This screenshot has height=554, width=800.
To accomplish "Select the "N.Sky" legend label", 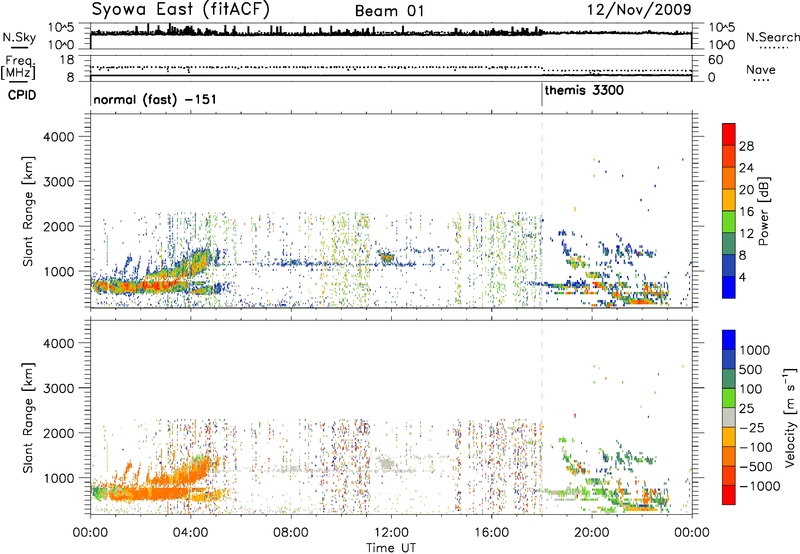I will 19,37.
